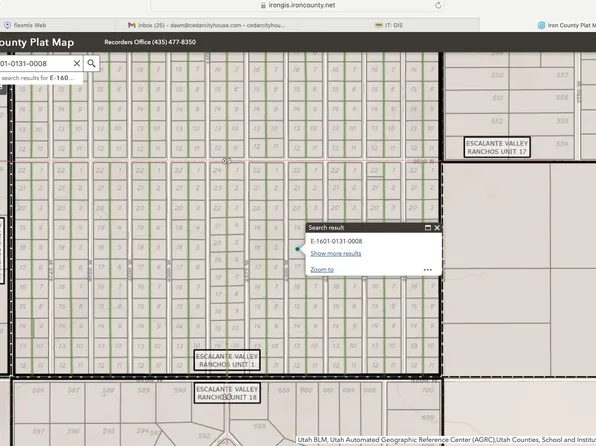The height and width of the screenshot is (446, 596).
Task: Open the popup's three-dot options menu
Action: click(x=428, y=270)
